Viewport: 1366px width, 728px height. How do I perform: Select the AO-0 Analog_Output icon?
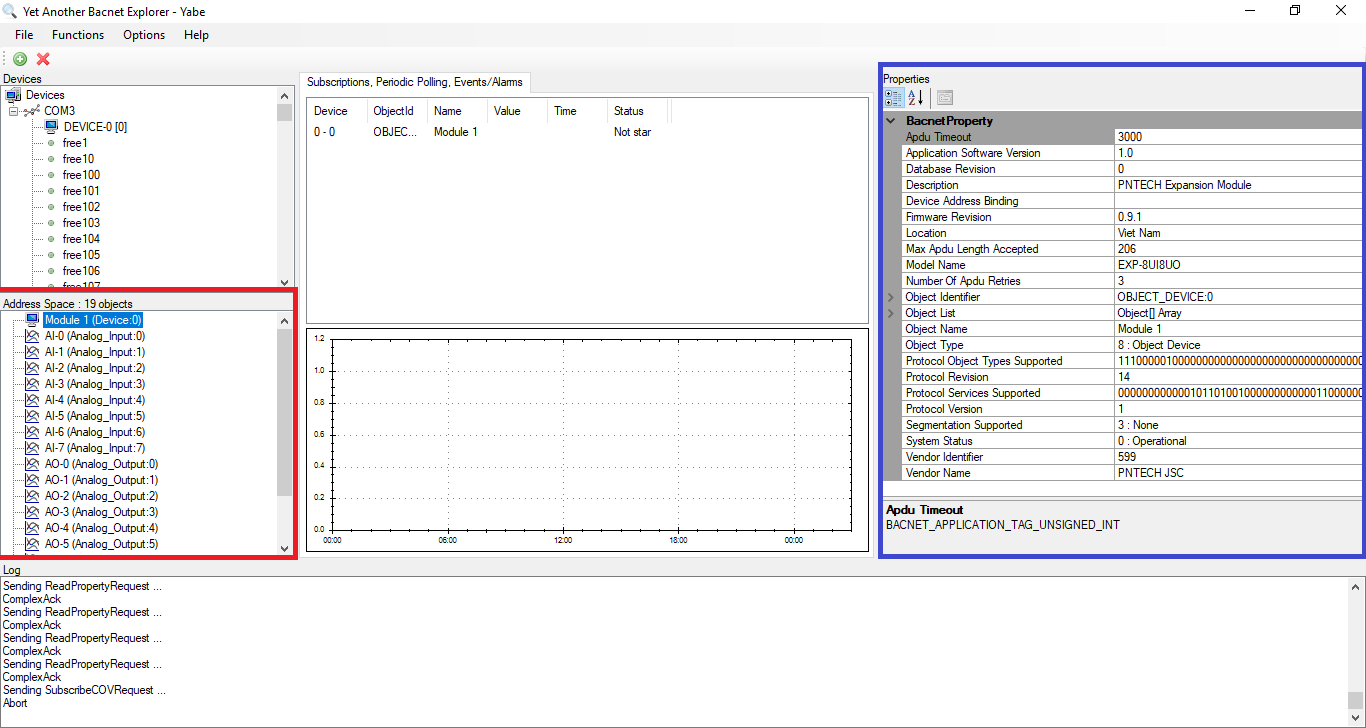point(31,464)
